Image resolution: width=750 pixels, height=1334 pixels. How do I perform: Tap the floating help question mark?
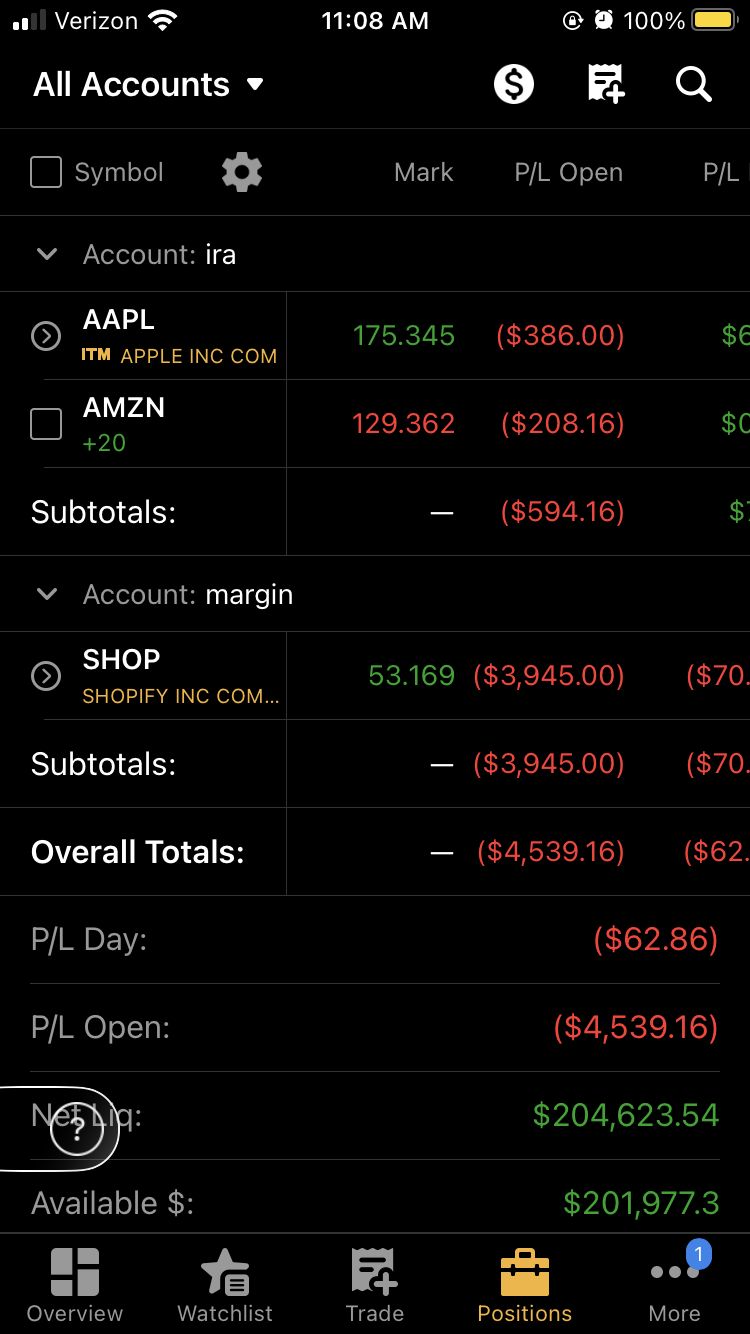(x=77, y=1133)
